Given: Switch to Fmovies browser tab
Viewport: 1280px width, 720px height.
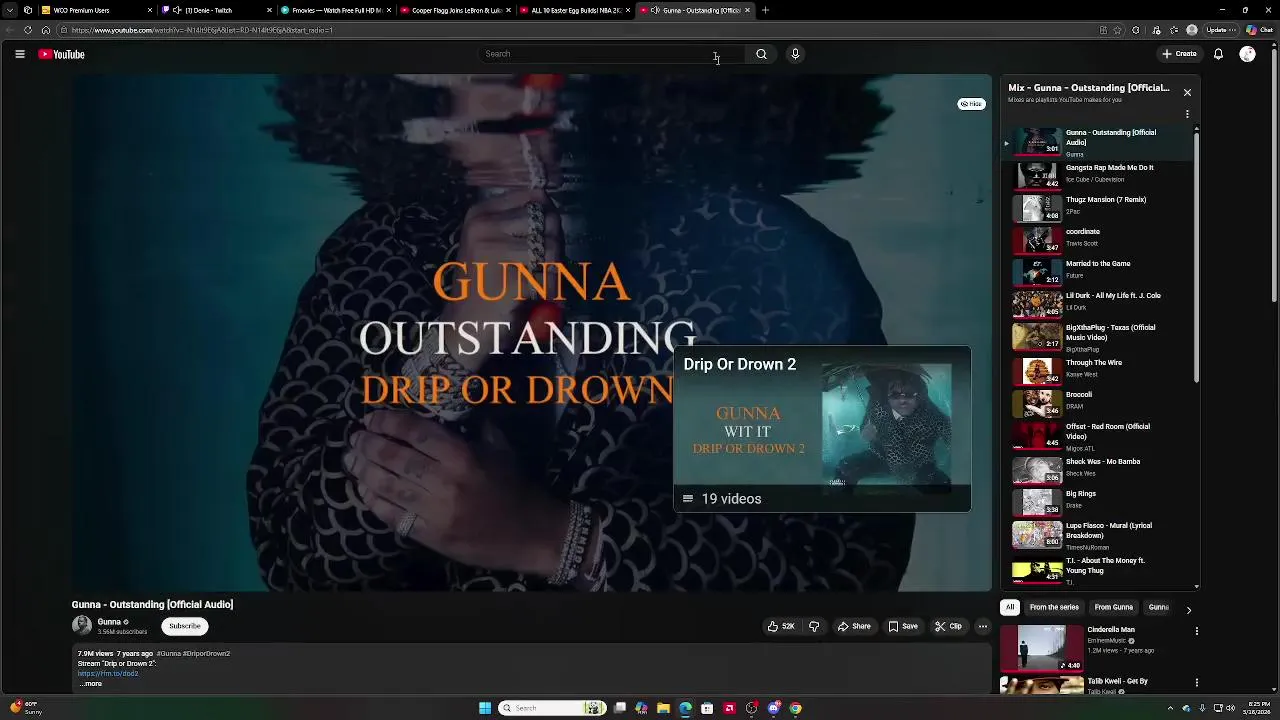Looking at the screenshot, I should click(x=335, y=10).
